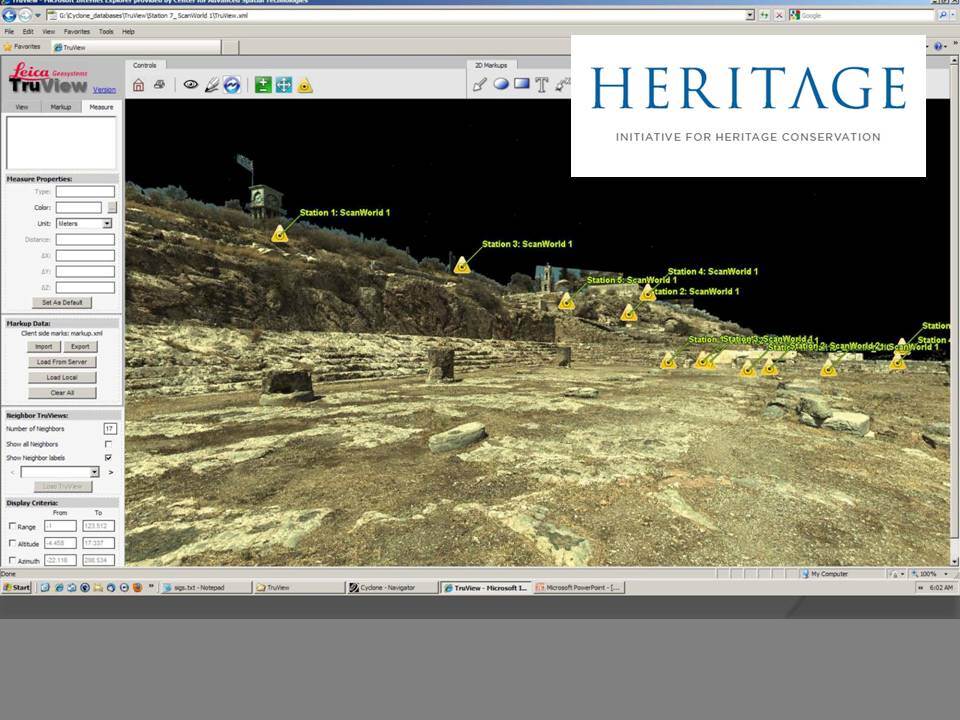Open the File menu
This screenshot has width=960, height=720.
pyautogui.click(x=9, y=32)
